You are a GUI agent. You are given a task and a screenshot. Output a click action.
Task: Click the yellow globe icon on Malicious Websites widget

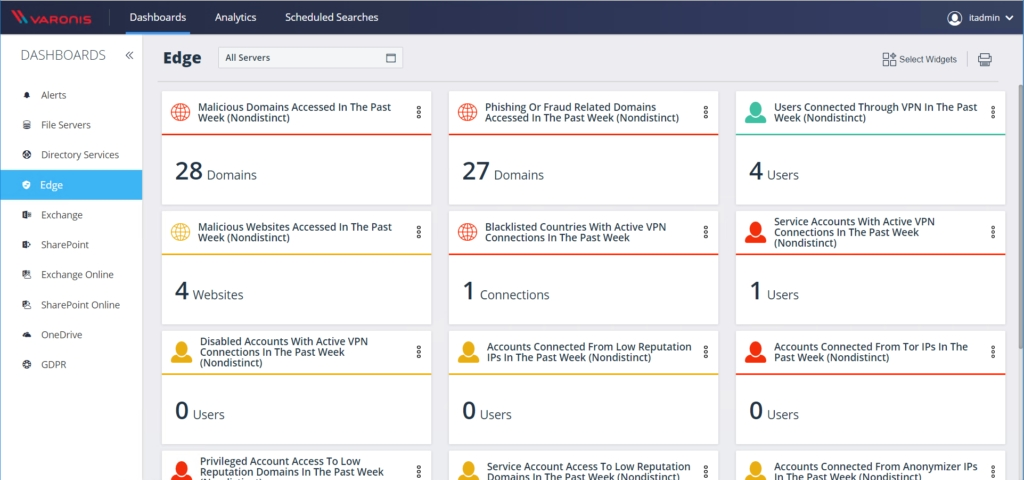181,232
